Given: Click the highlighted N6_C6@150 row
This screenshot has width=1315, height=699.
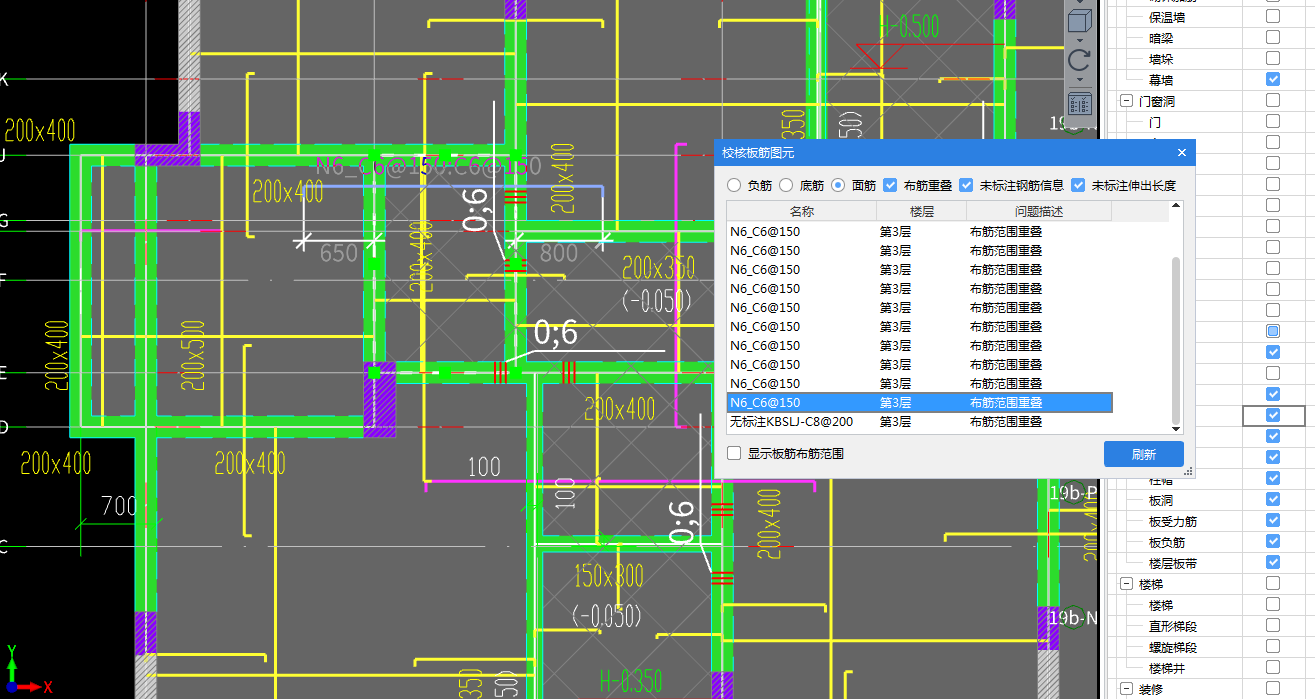Looking at the screenshot, I should coord(919,403).
